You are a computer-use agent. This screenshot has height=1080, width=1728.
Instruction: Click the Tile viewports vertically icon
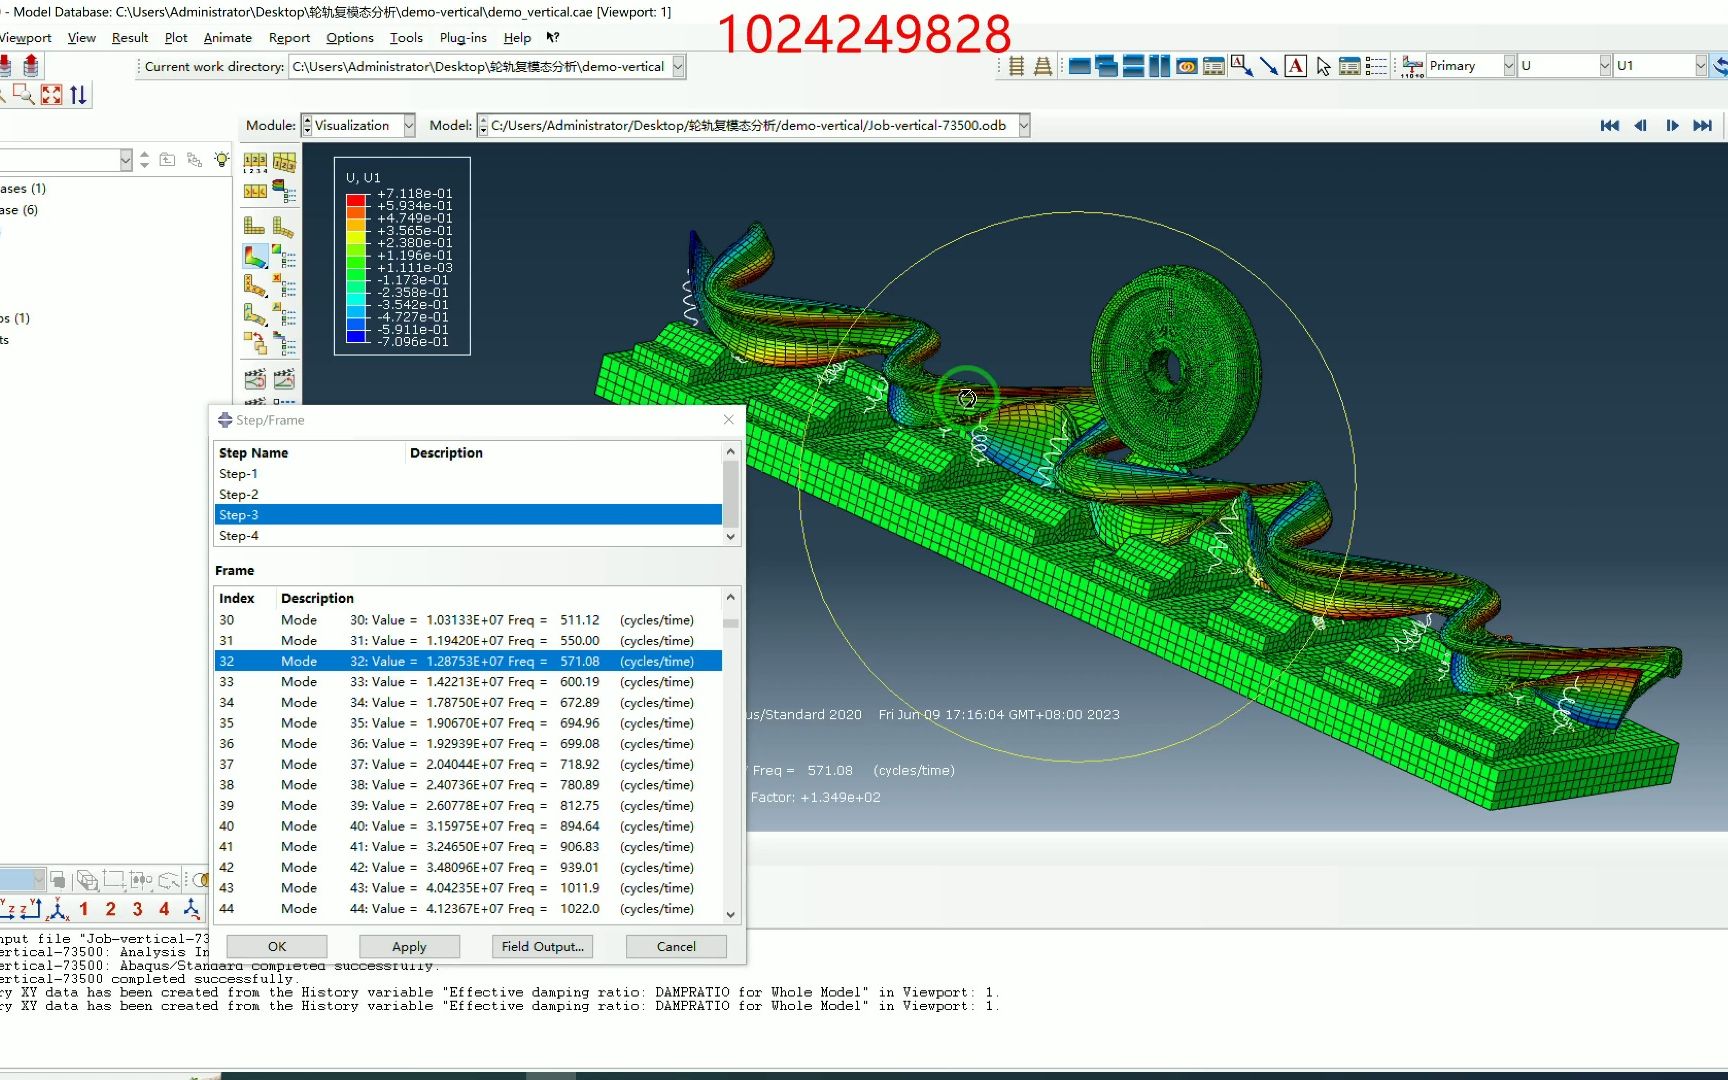coord(1159,66)
